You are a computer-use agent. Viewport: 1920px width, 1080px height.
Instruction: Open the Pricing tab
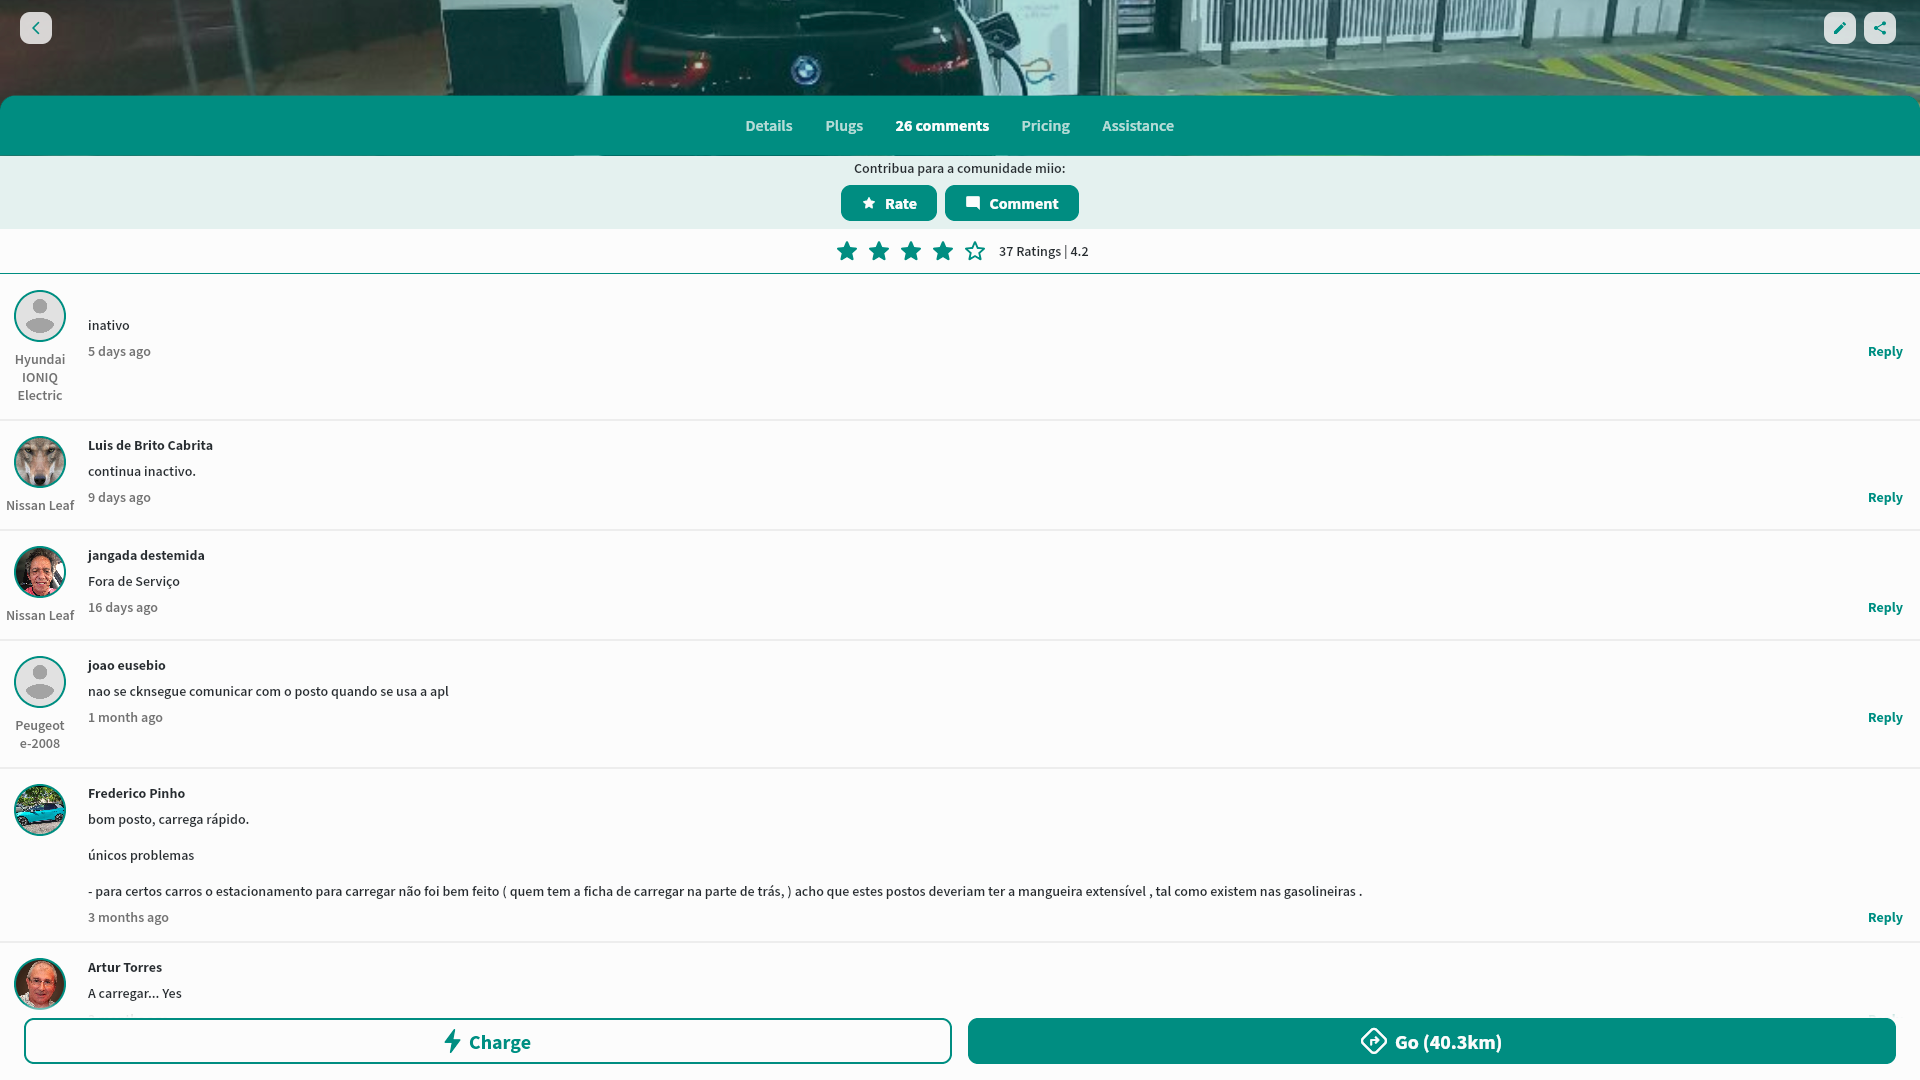(1045, 126)
